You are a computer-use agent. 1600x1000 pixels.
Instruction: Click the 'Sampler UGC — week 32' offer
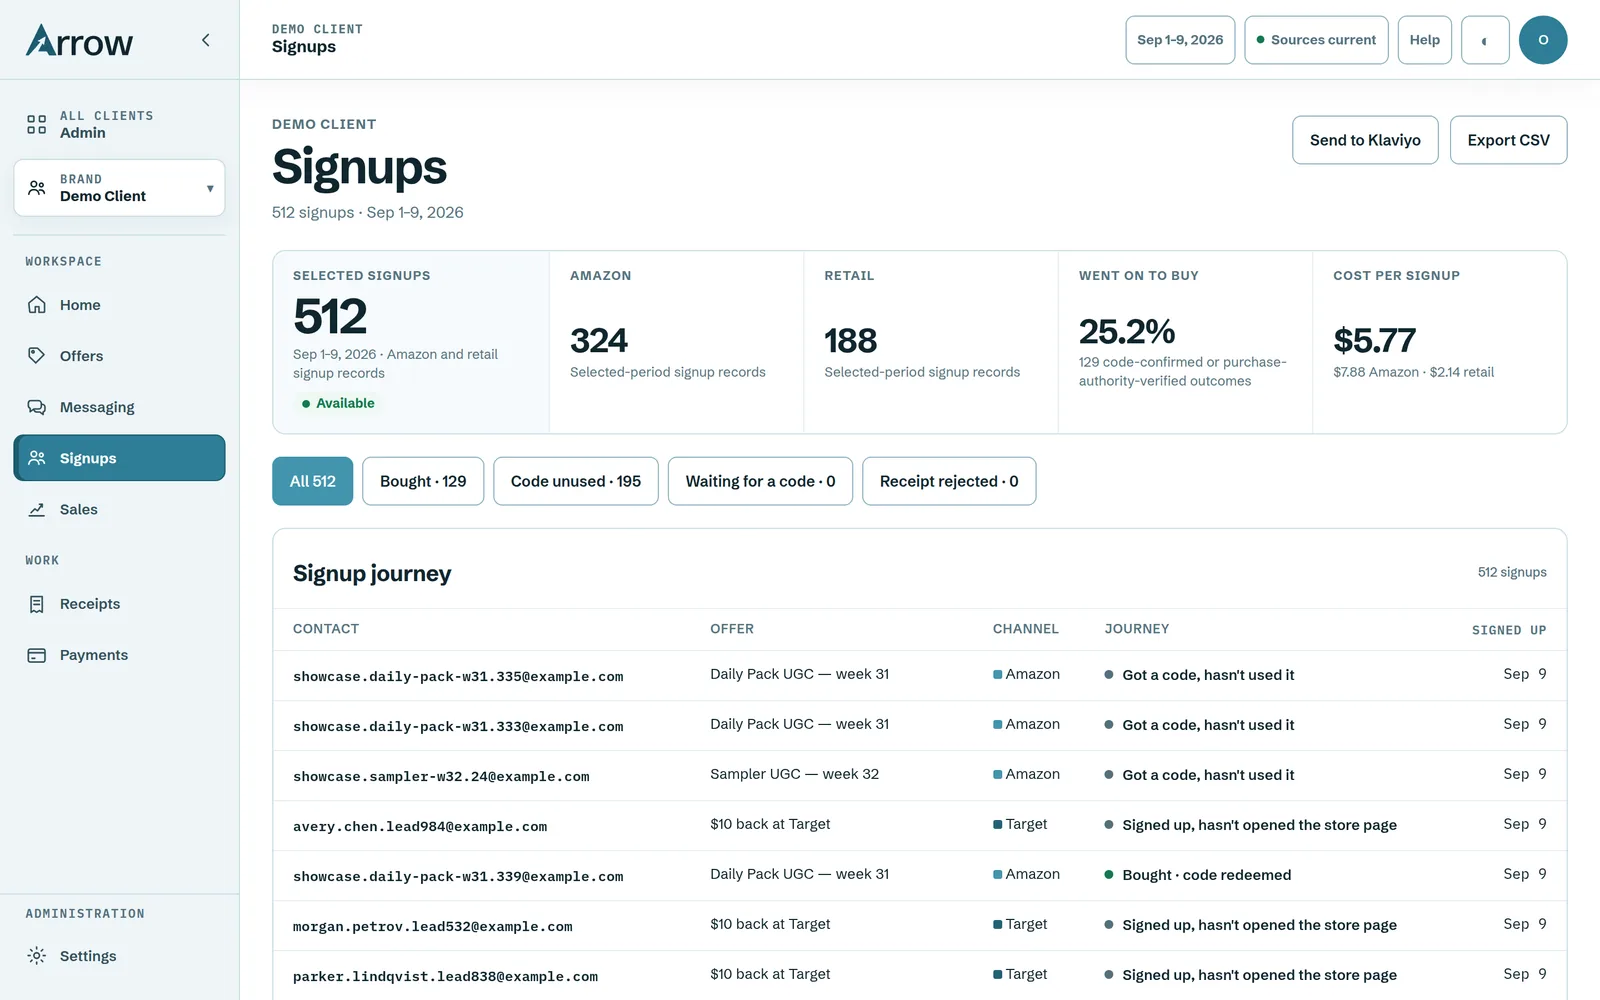coord(795,774)
